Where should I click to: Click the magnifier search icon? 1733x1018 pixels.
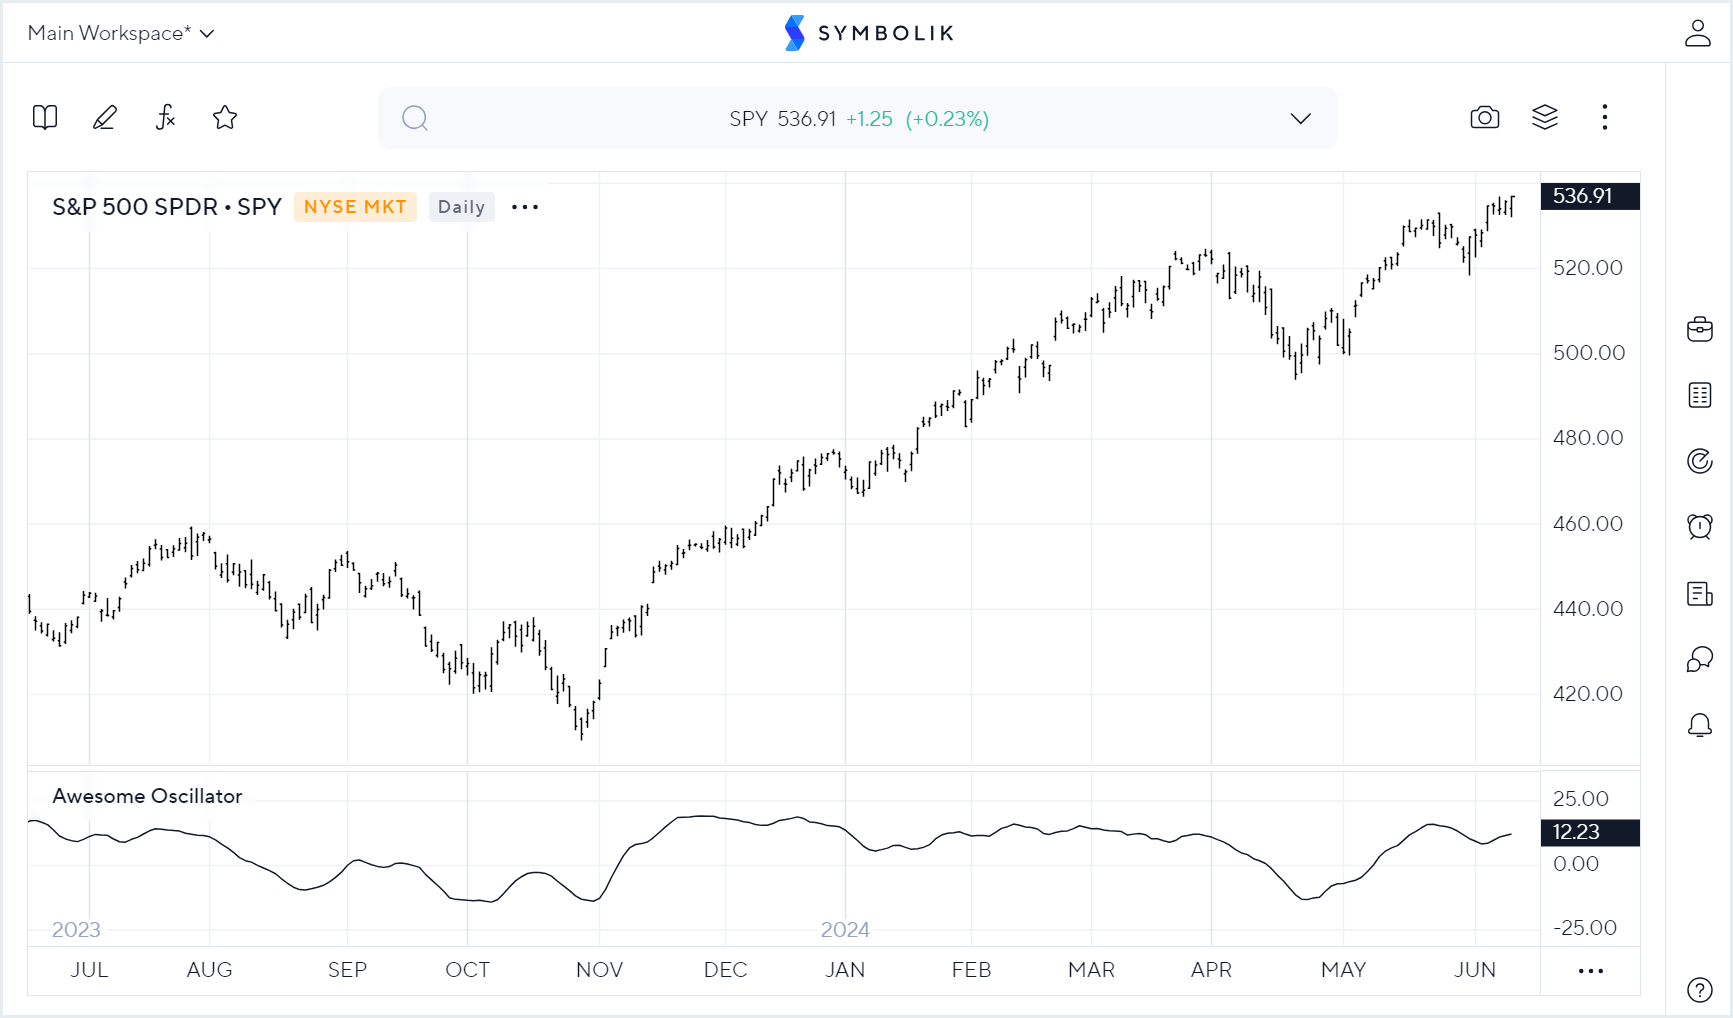(x=415, y=119)
